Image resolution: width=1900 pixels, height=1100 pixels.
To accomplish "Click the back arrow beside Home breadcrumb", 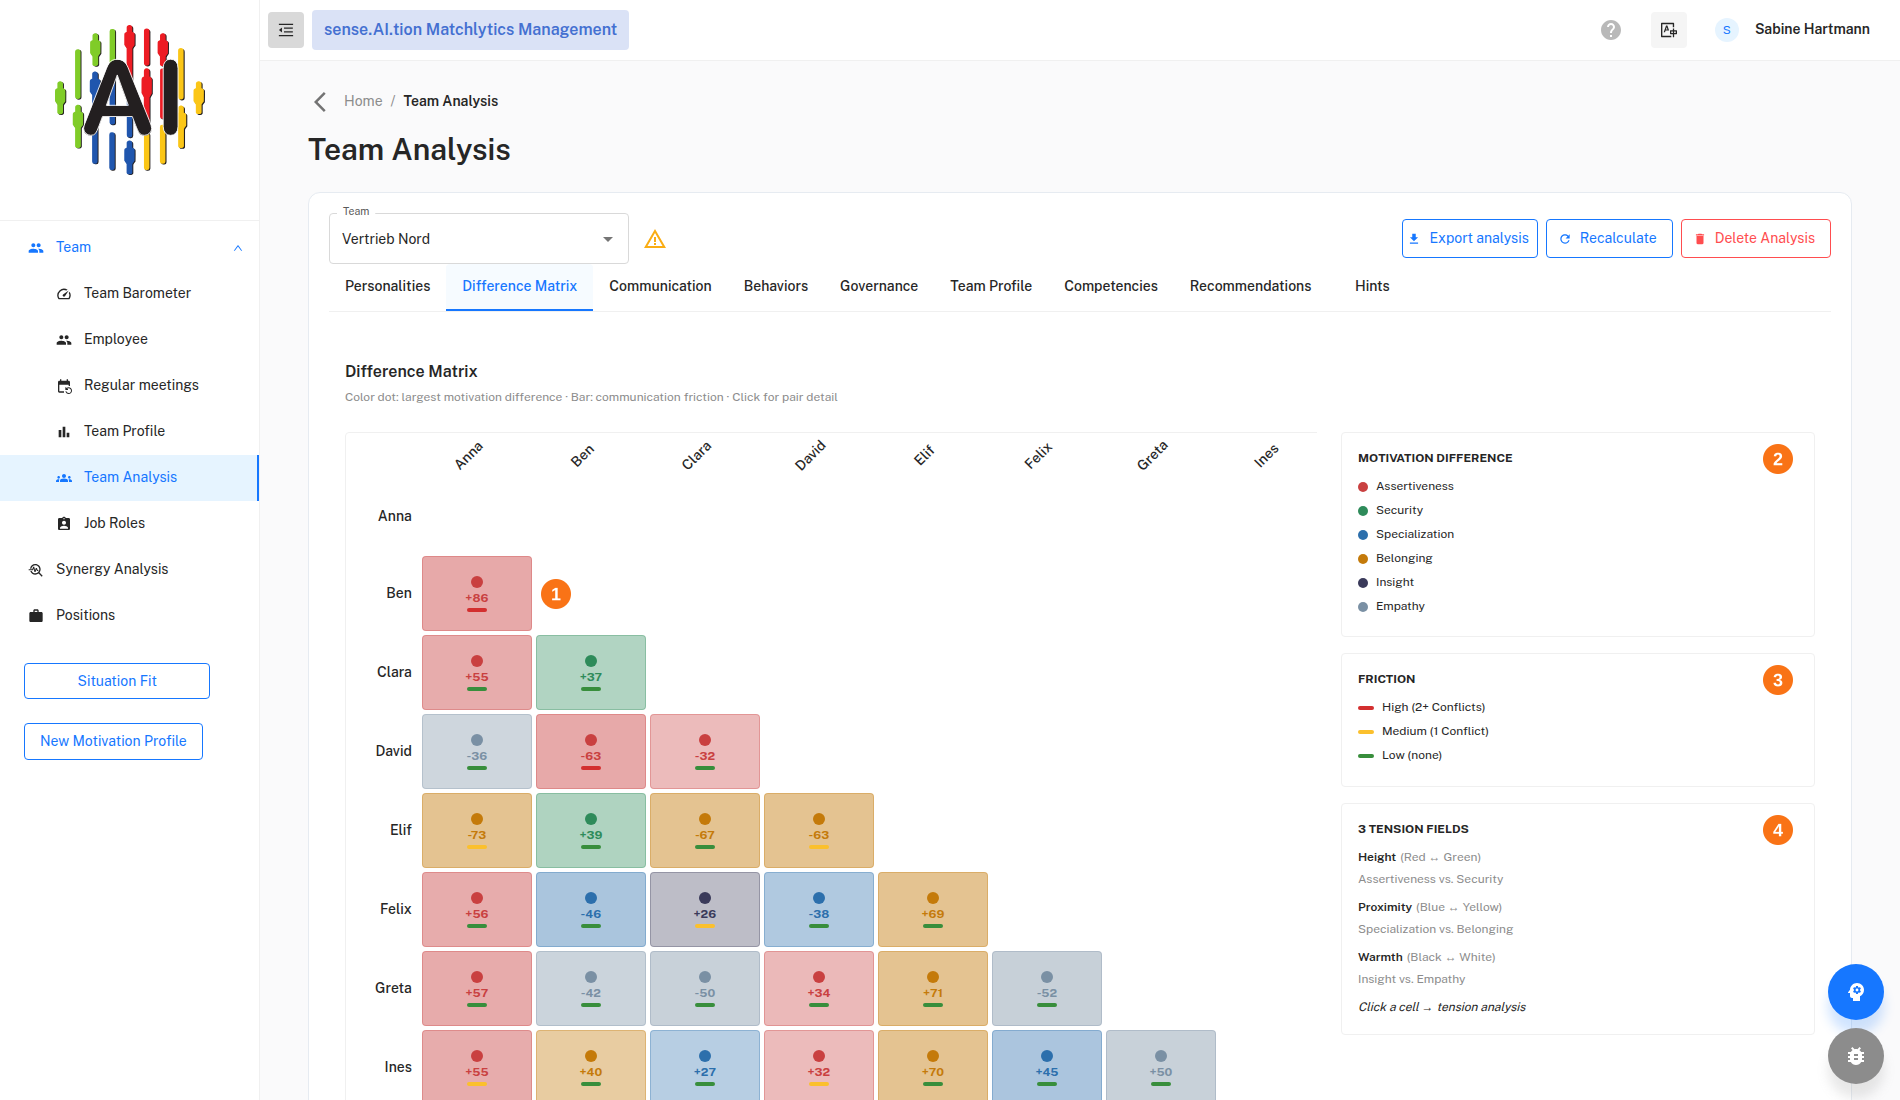I will pos(320,102).
